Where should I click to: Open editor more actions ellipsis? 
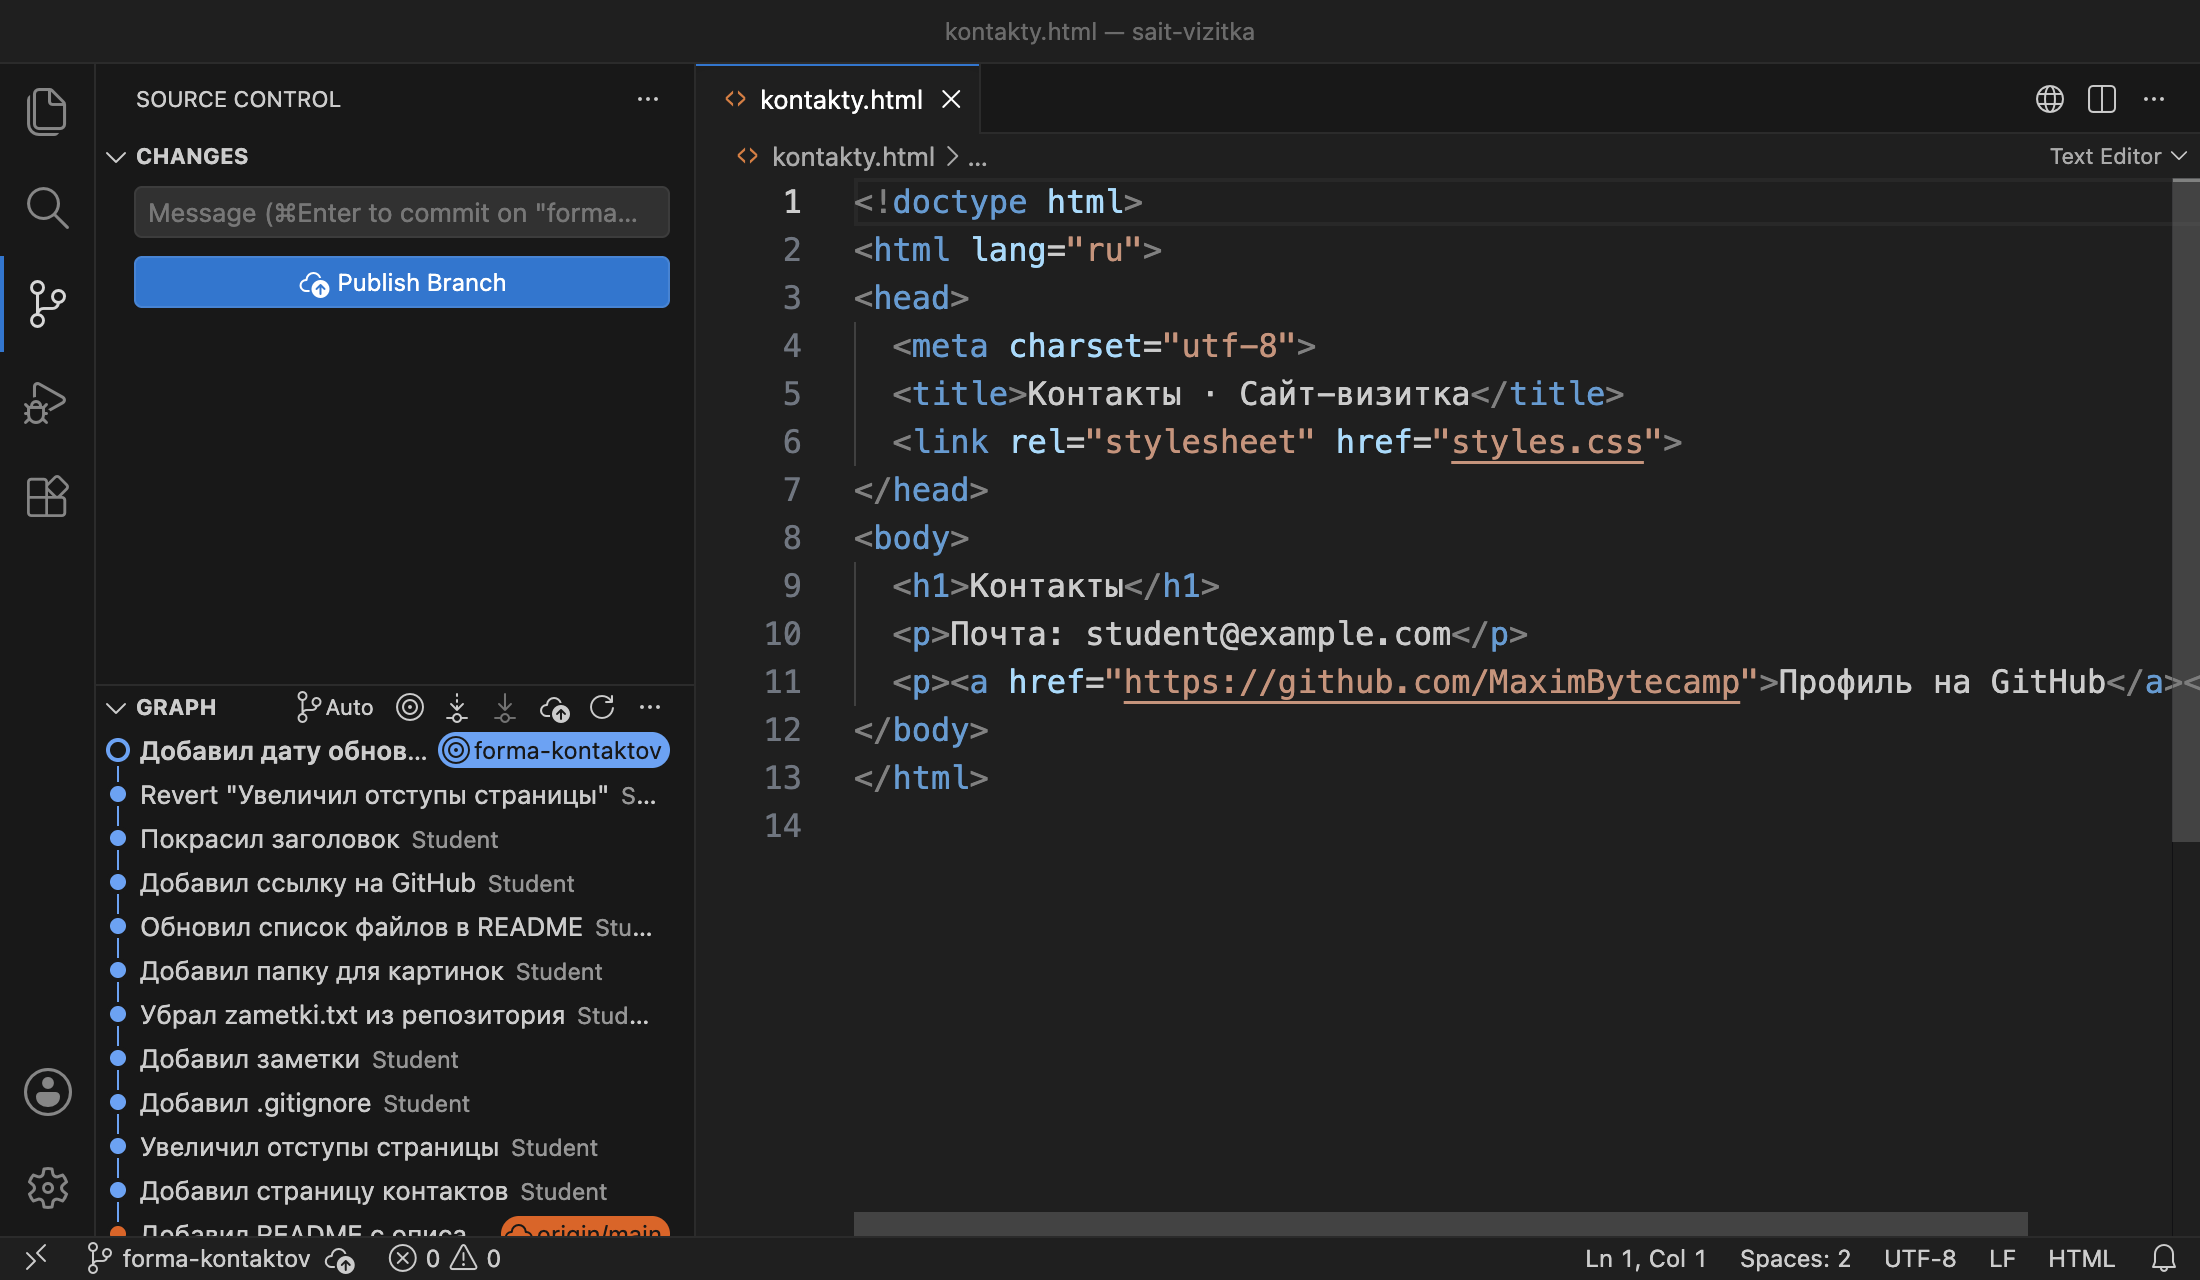pos(2154,99)
